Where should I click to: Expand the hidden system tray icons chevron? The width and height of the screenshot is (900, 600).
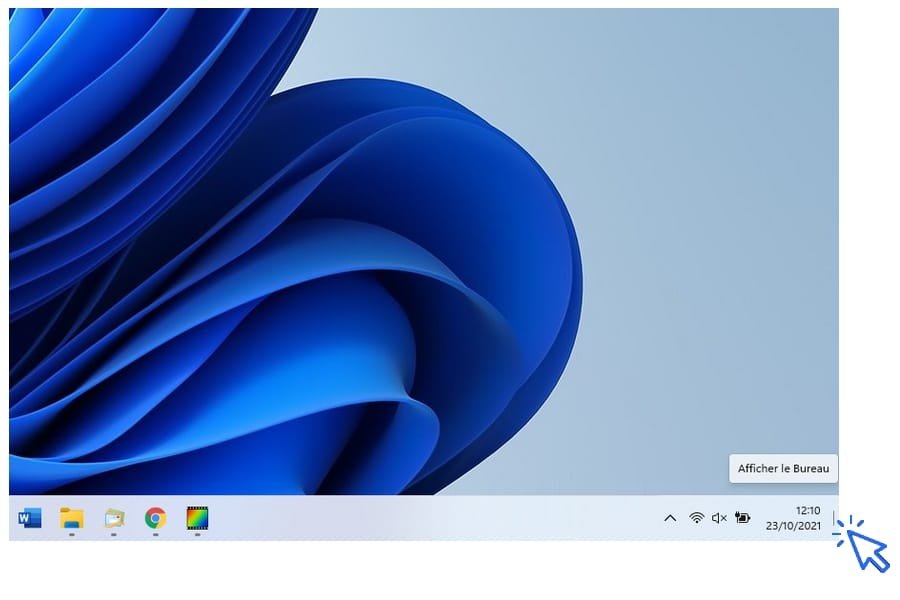pos(670,518)
